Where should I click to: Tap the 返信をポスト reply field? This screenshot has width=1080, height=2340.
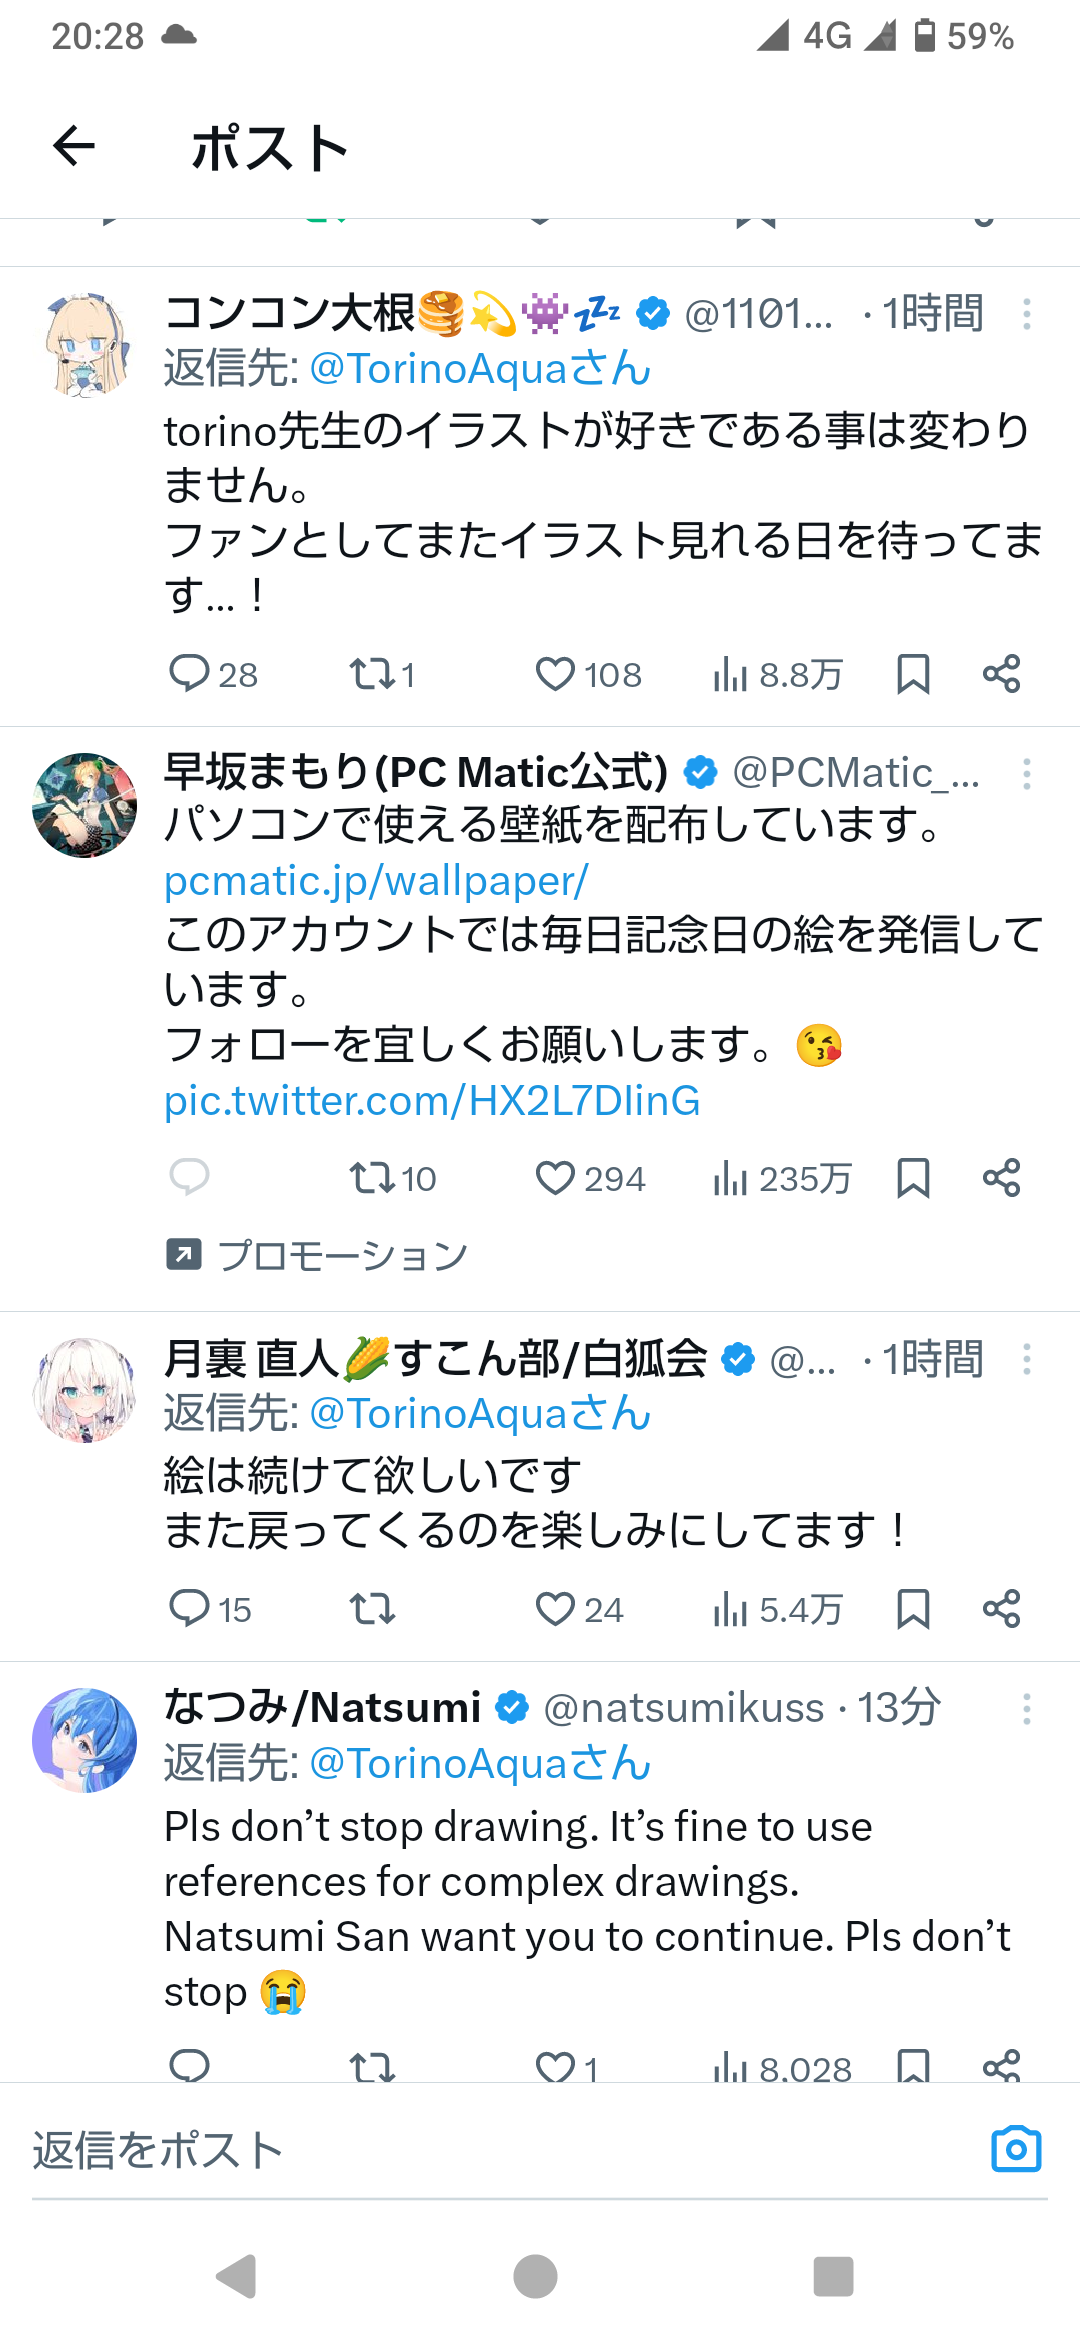500,2151
